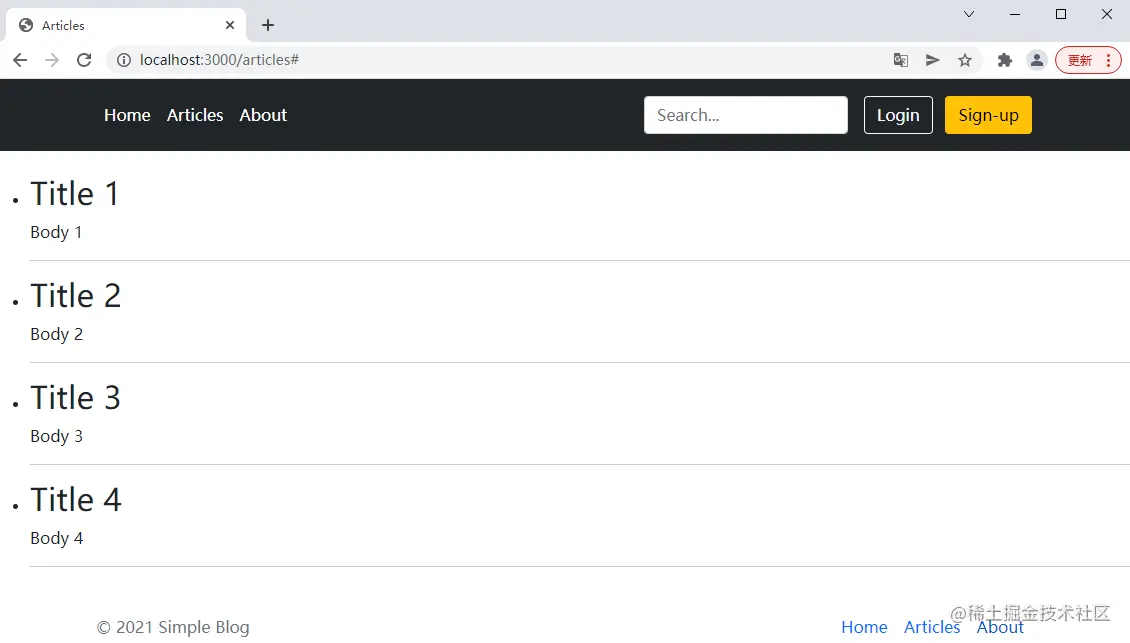This screenshot has width=1130, height=643.
Task: Click the Login button
Action: (898, 115)
